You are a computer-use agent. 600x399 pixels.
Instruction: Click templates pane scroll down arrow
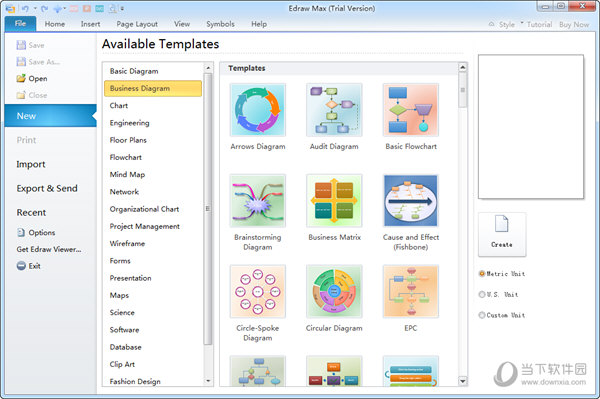coord(462,381)
